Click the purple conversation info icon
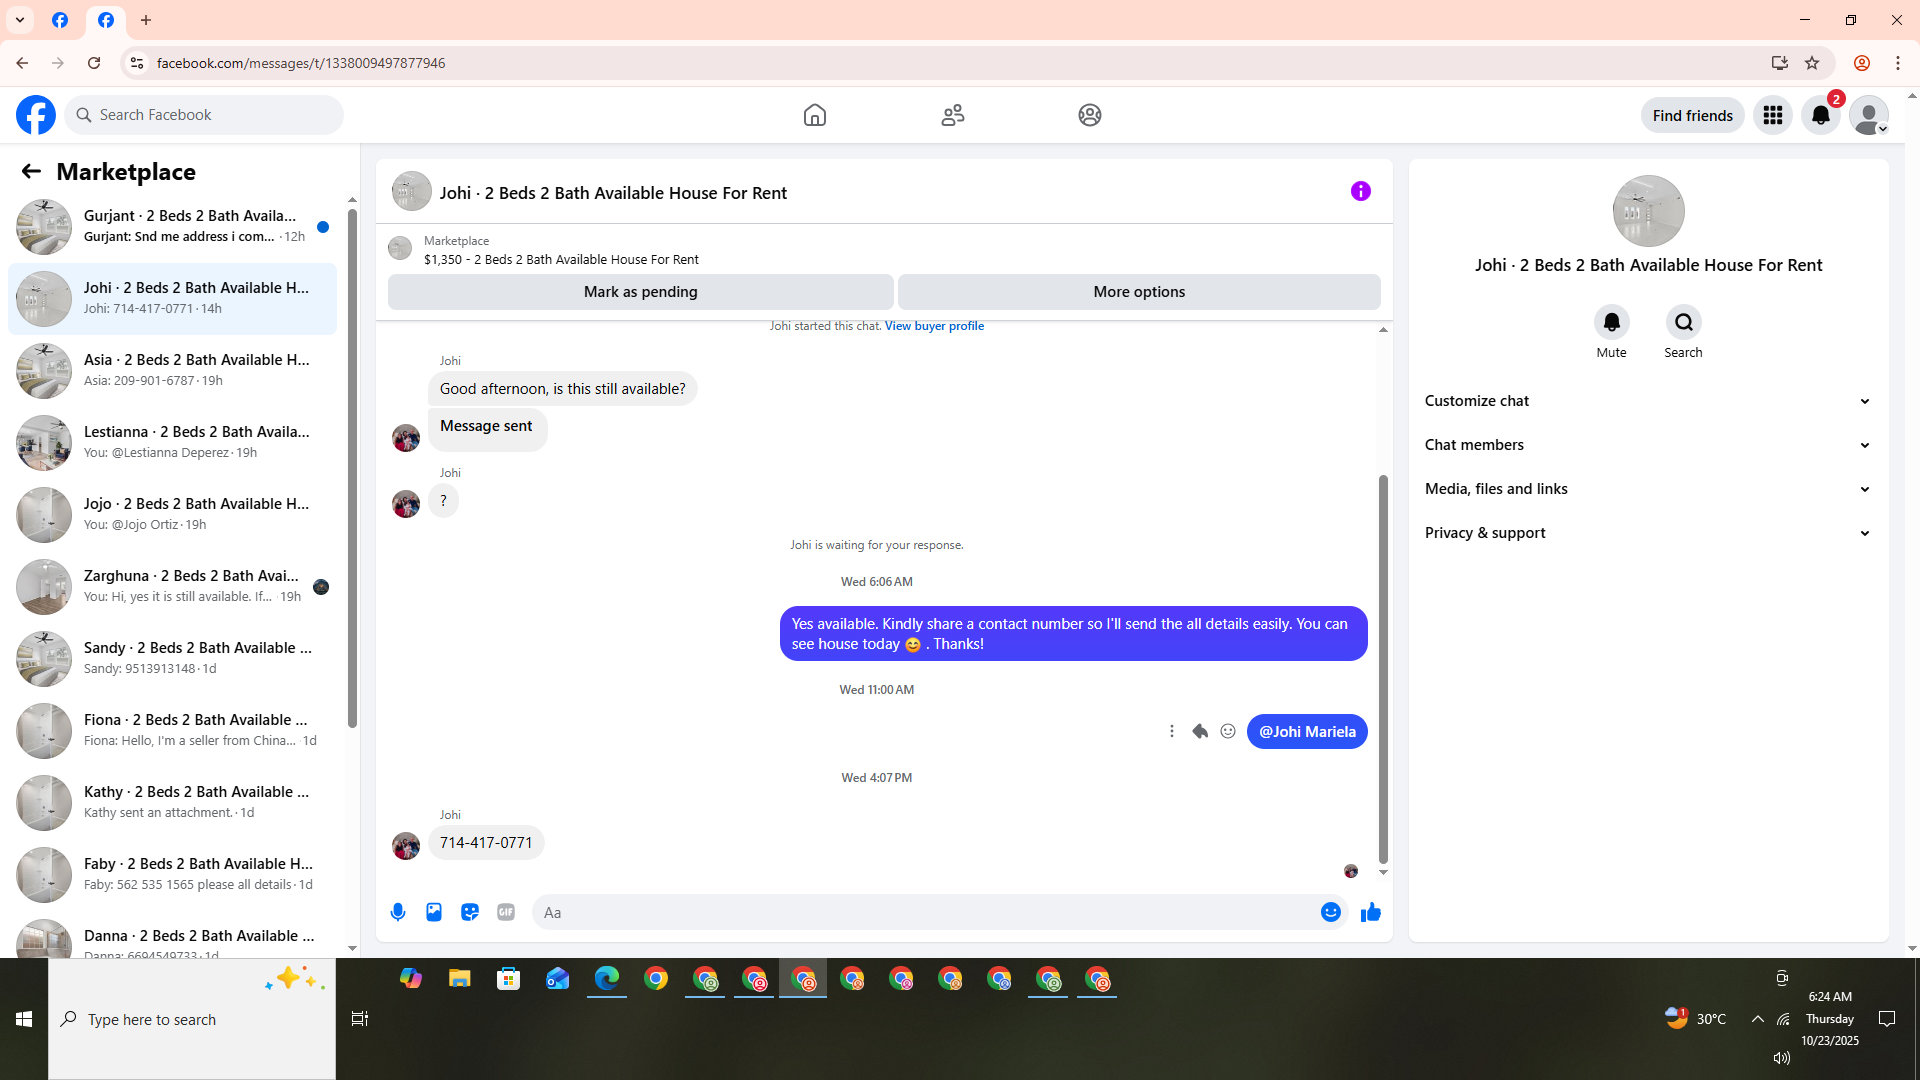Image resolution: width=1920 pixels, height=1080 pixels. 1360,191
